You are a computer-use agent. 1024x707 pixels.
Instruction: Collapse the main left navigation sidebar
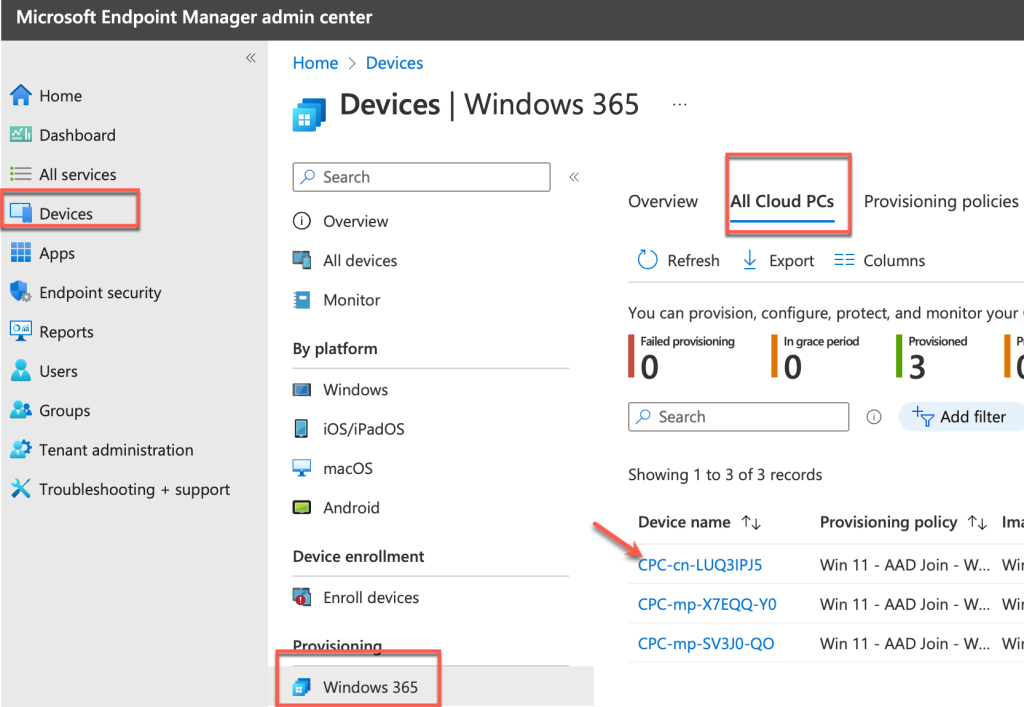click(x=251, y=58)
